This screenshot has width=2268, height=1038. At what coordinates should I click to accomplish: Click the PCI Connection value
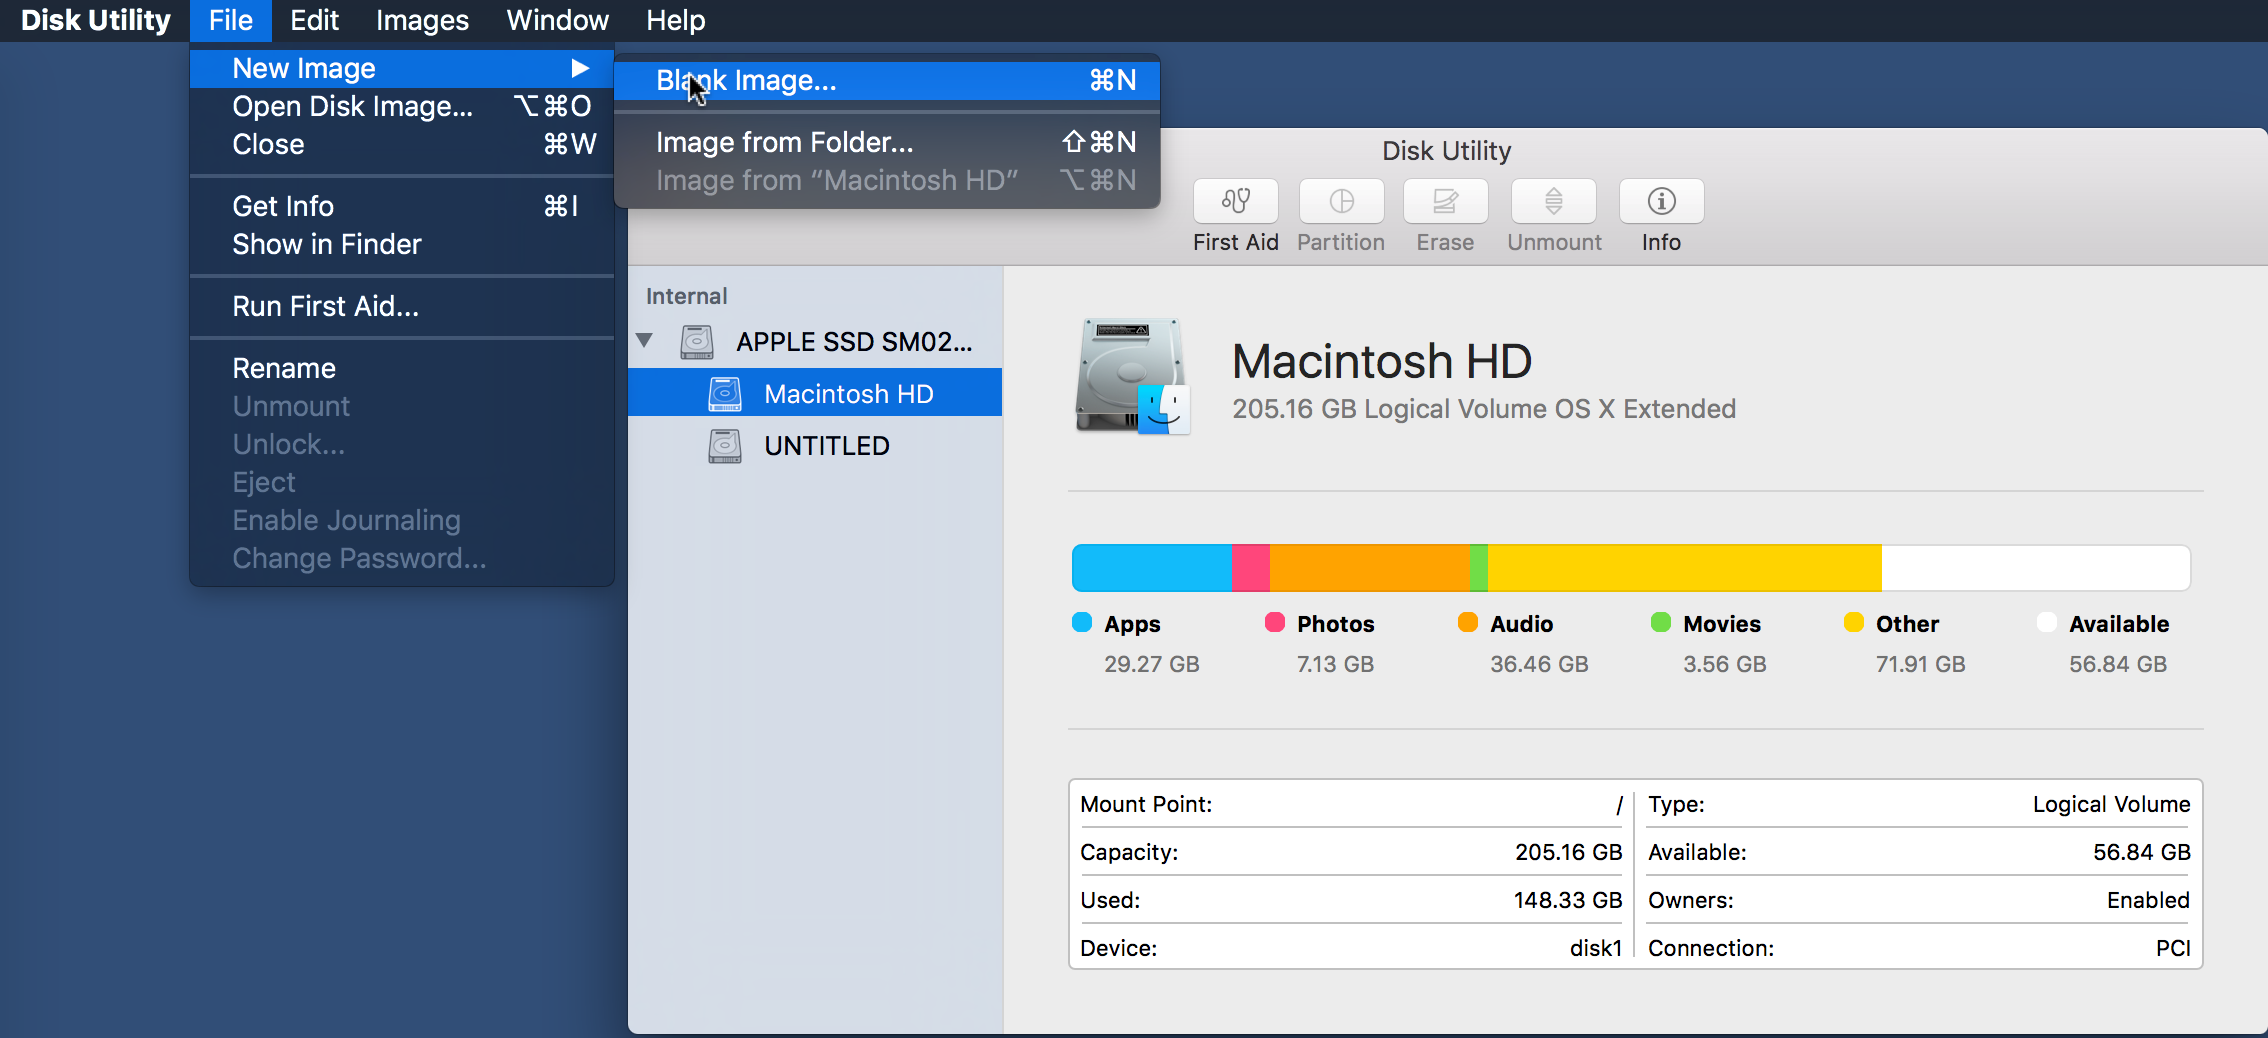pyautogui.click(x=2173, y=948)
